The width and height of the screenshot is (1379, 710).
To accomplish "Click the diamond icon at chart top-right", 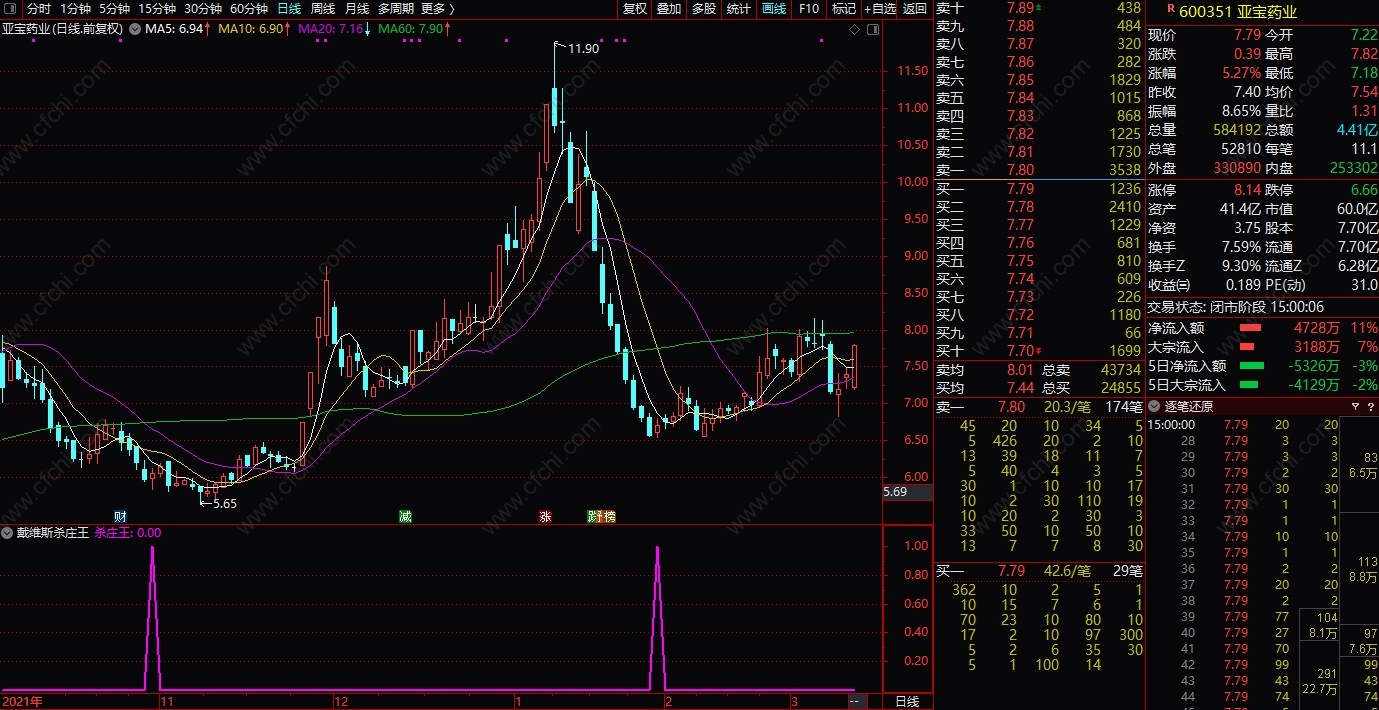I will tap(854, 30).
